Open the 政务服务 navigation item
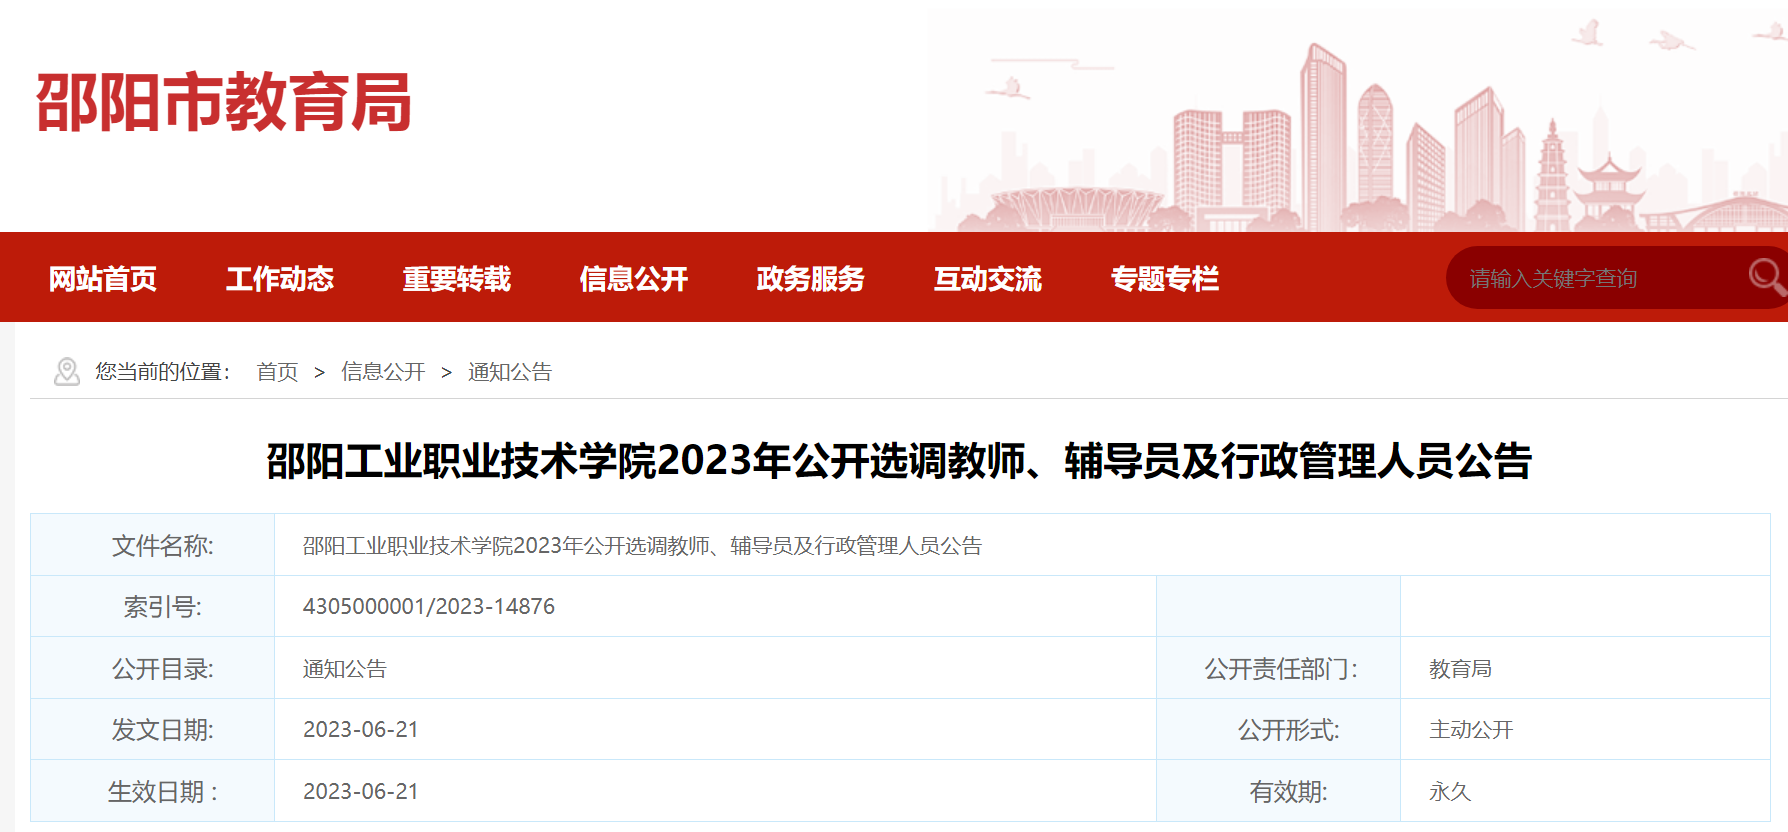Viewport: 1788px width, 832px height. coord(811,278)
